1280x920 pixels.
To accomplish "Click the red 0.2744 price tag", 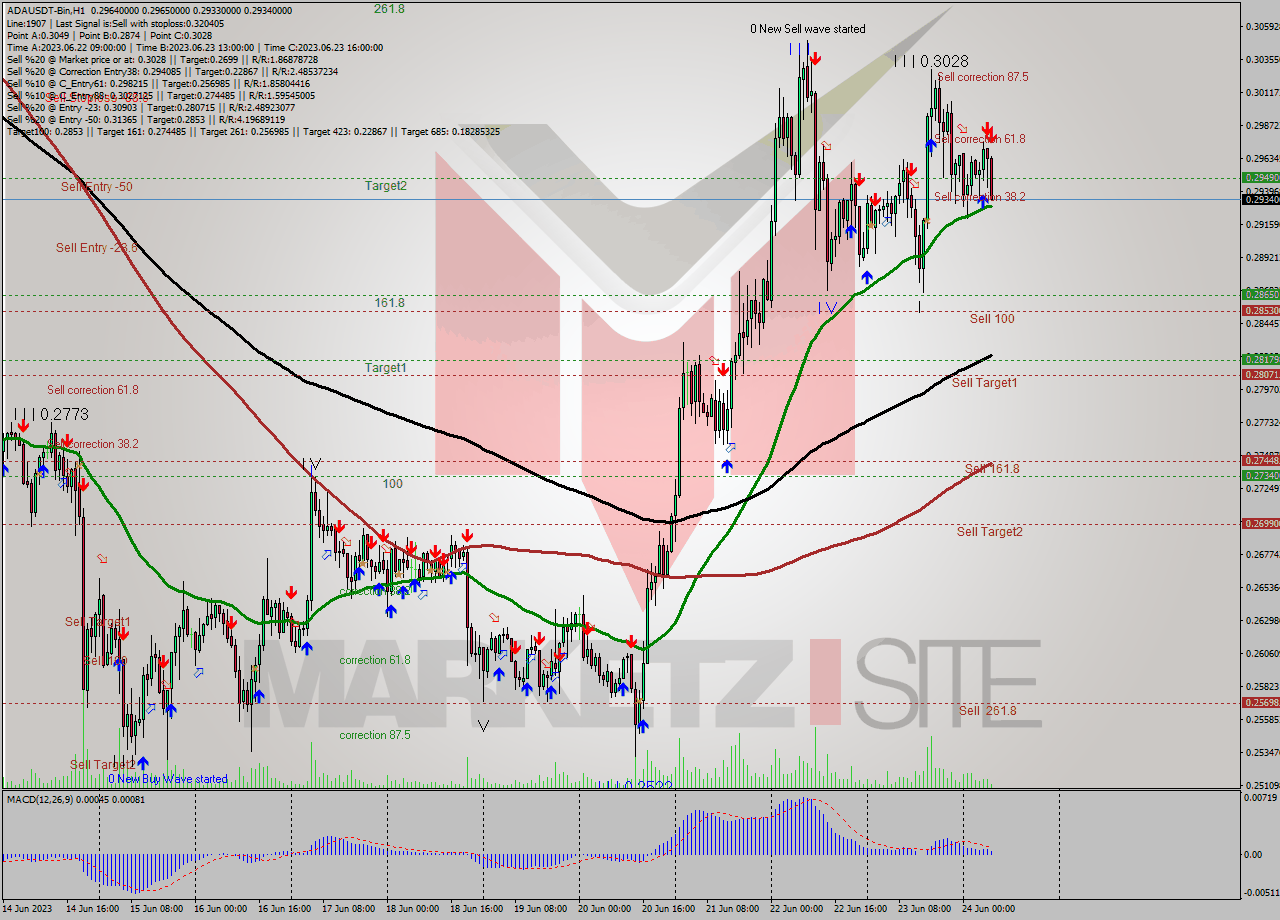I will [x=1260, y=460].
